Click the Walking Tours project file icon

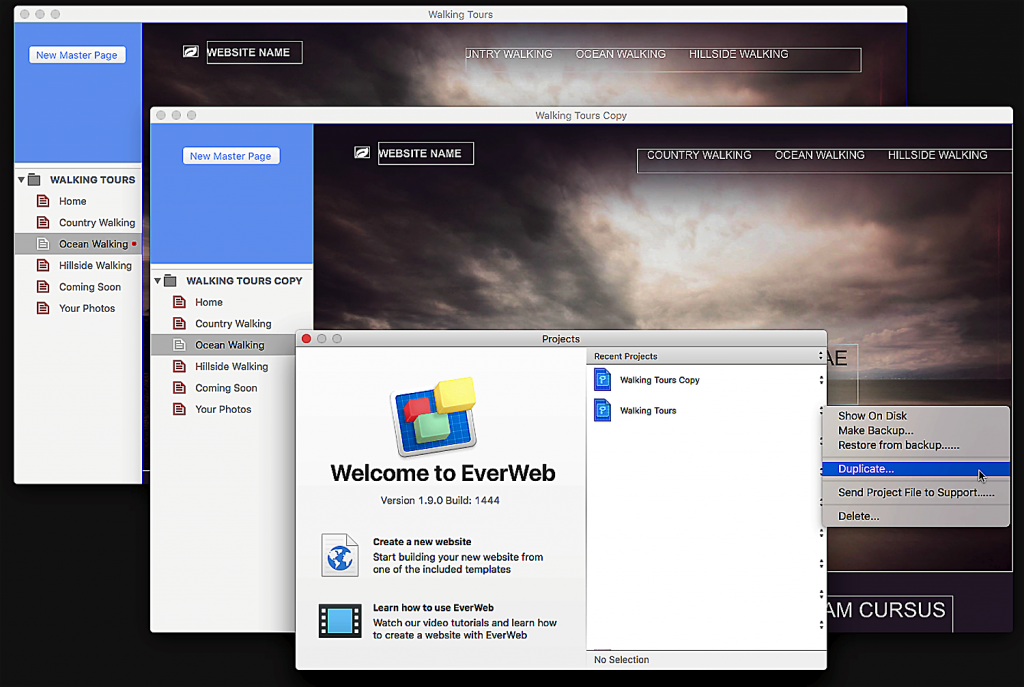[x=603, y=410]
